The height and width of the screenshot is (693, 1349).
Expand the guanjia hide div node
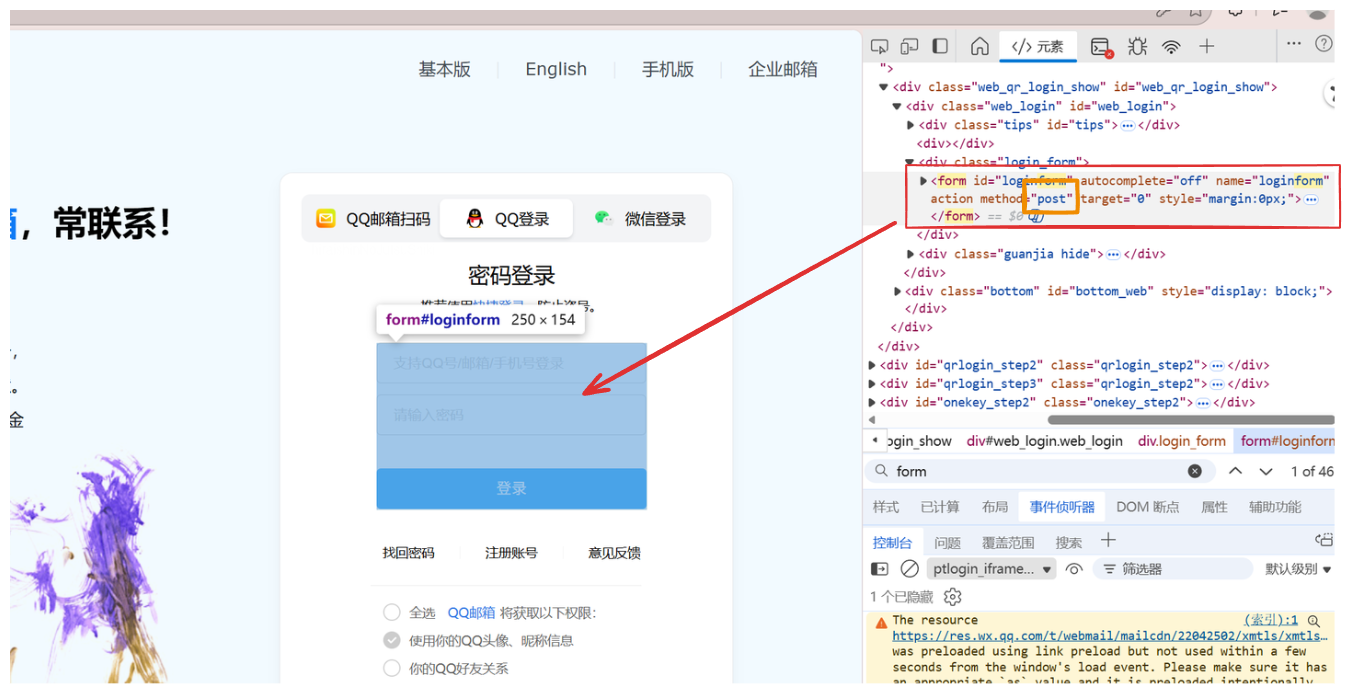[910, 254]
